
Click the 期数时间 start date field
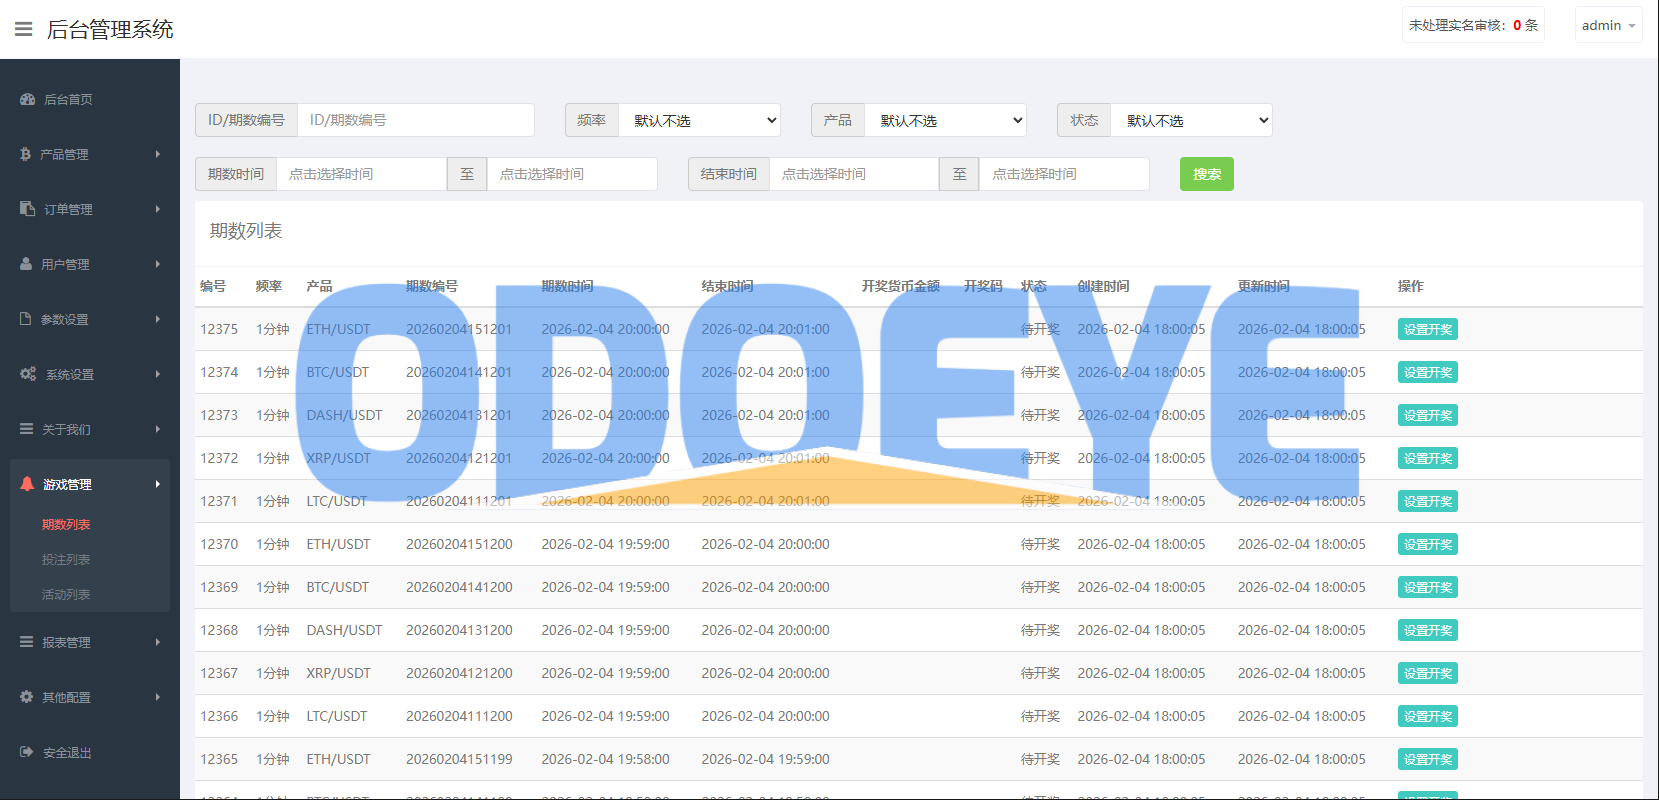click(x=361, y=174)
